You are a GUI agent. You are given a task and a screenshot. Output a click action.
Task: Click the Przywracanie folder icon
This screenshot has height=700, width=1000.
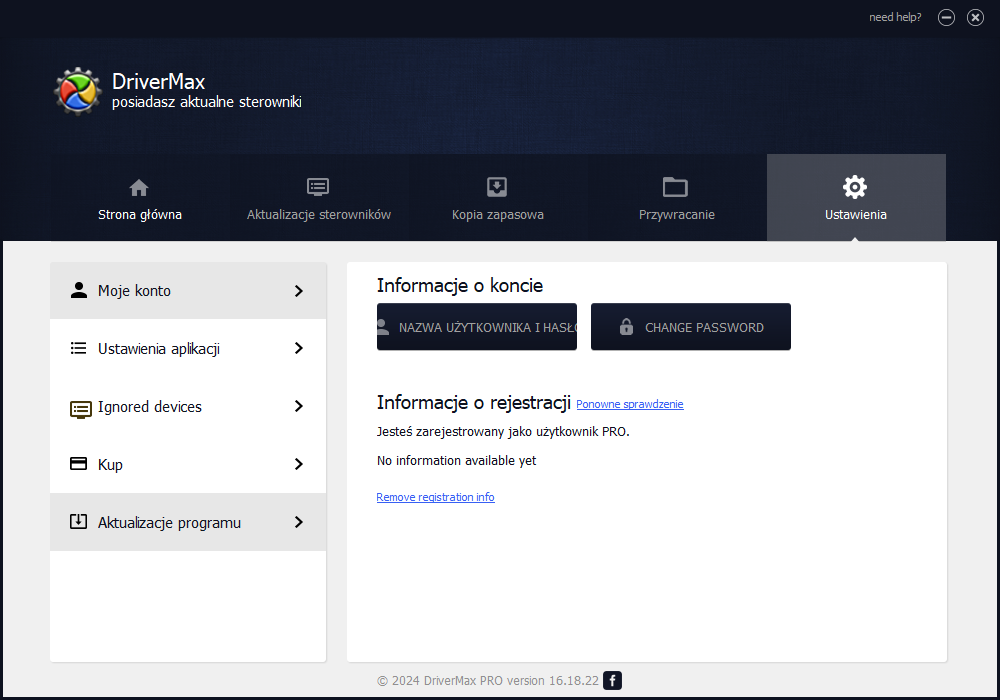tap(675, 187)
